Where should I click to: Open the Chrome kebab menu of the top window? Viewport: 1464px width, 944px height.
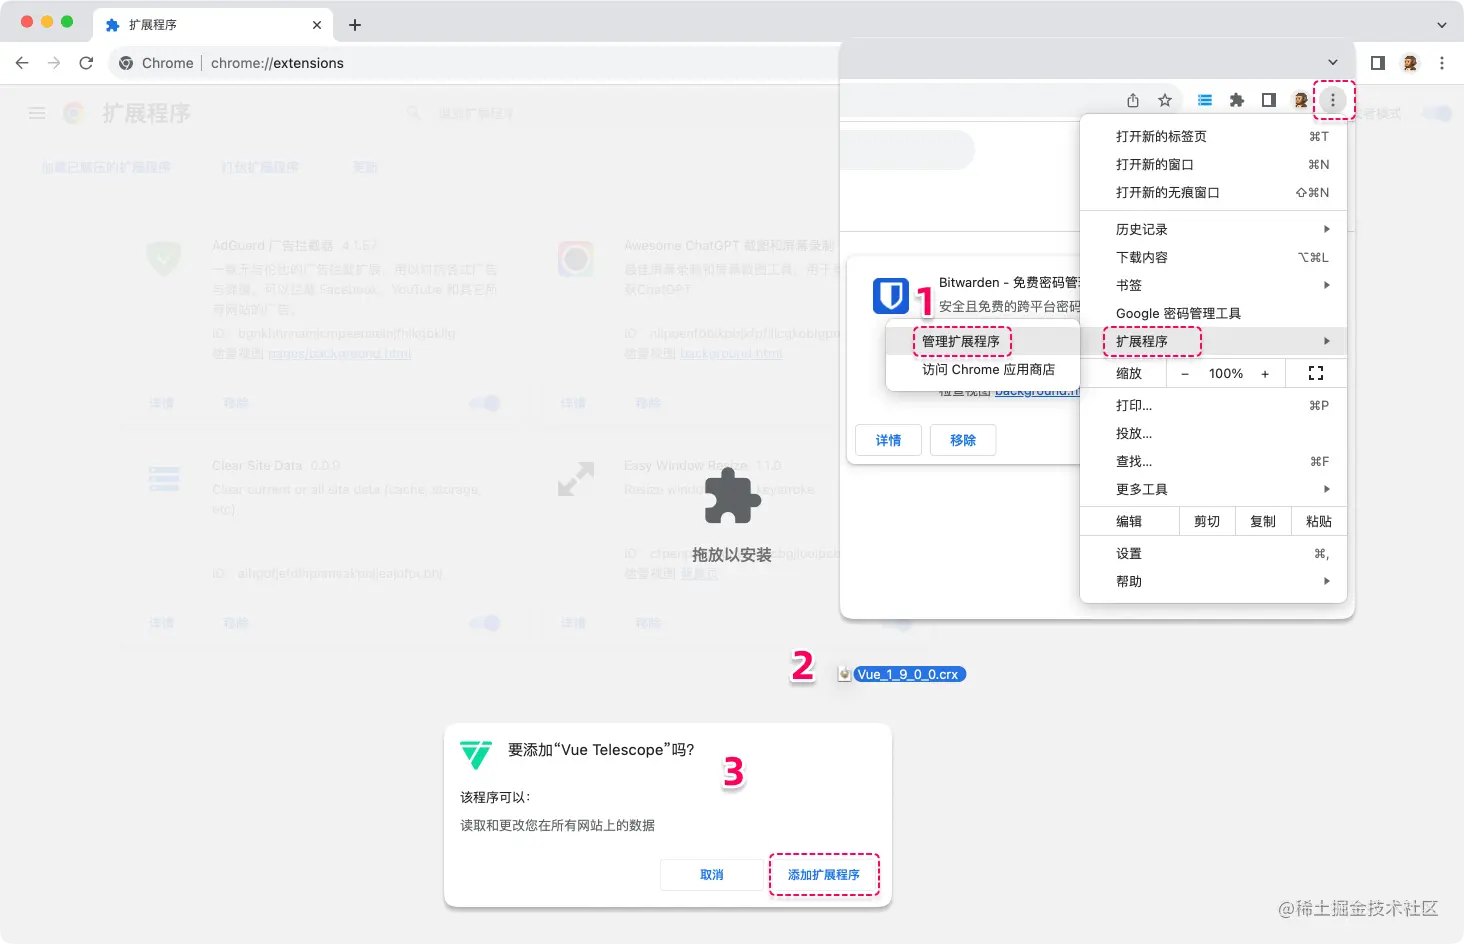1442,63
